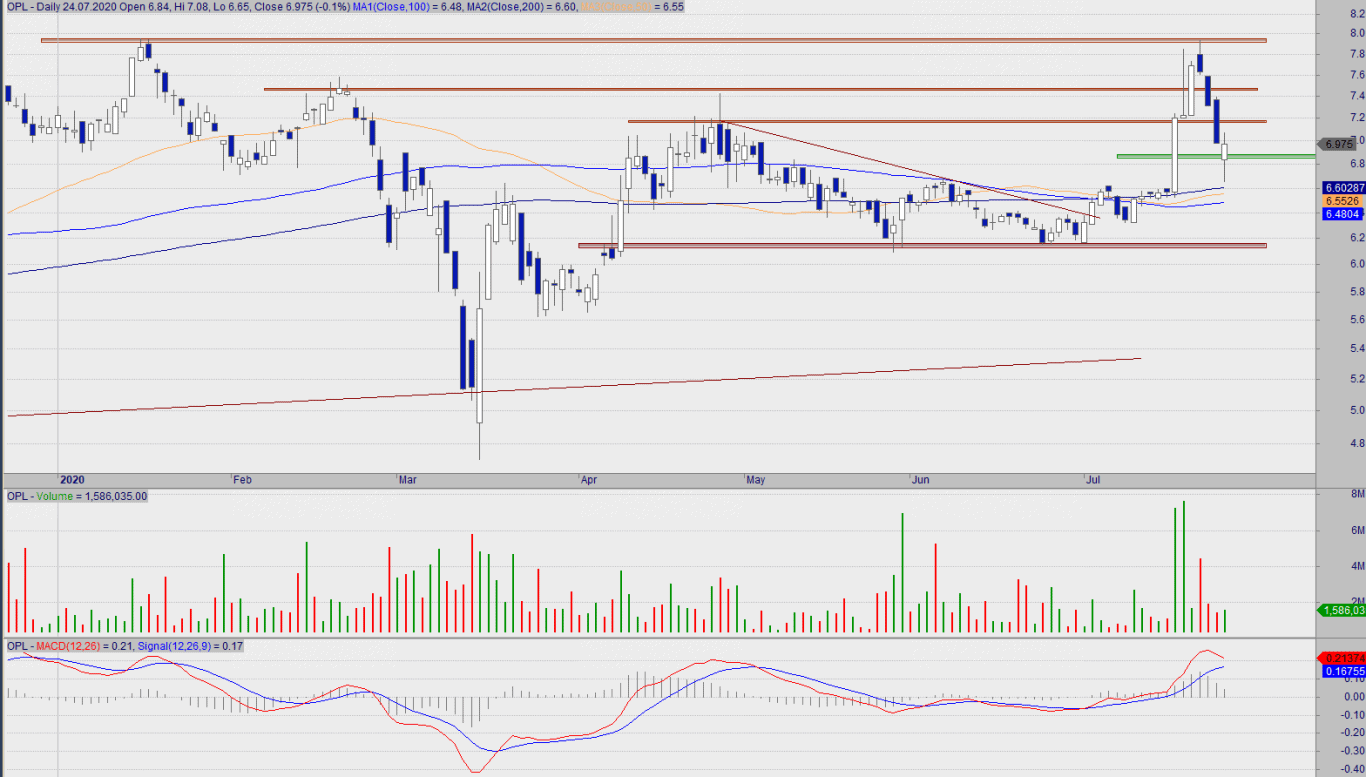The image size is (1366, 777).
Task: Click the 6M label on volume axis
Action: coord(1358,530)
